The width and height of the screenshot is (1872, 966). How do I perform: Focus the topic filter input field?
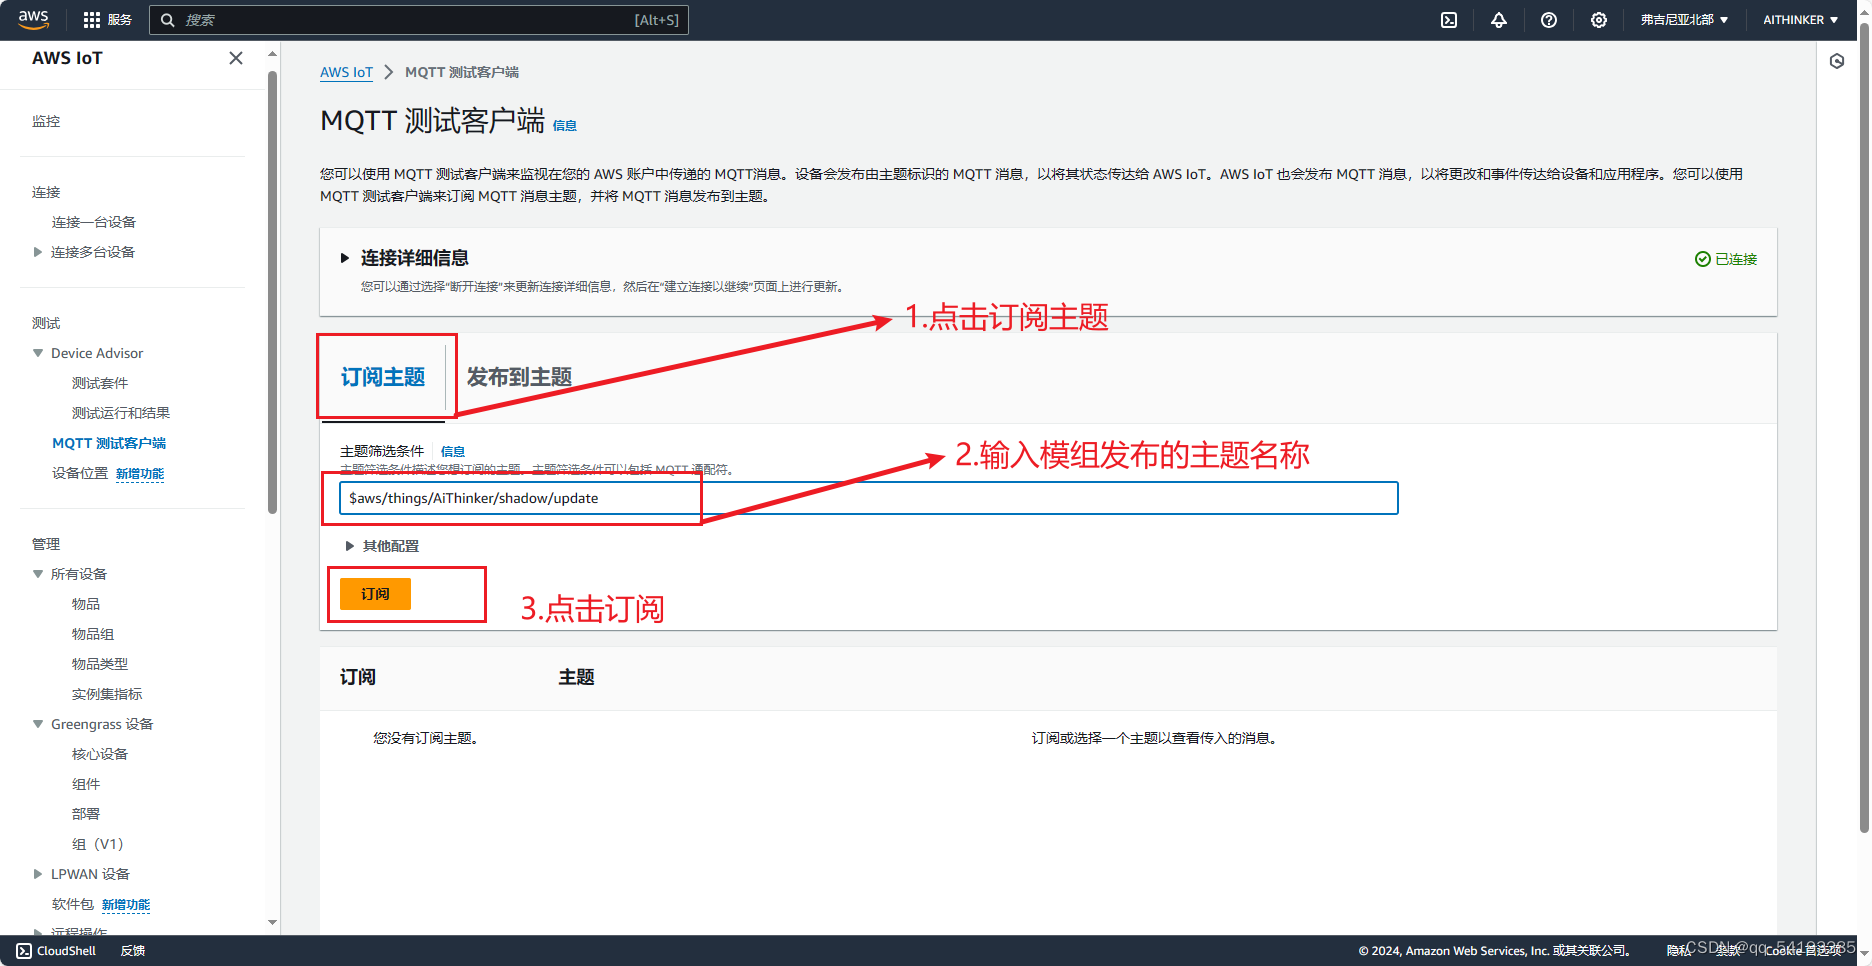(868, 498)
